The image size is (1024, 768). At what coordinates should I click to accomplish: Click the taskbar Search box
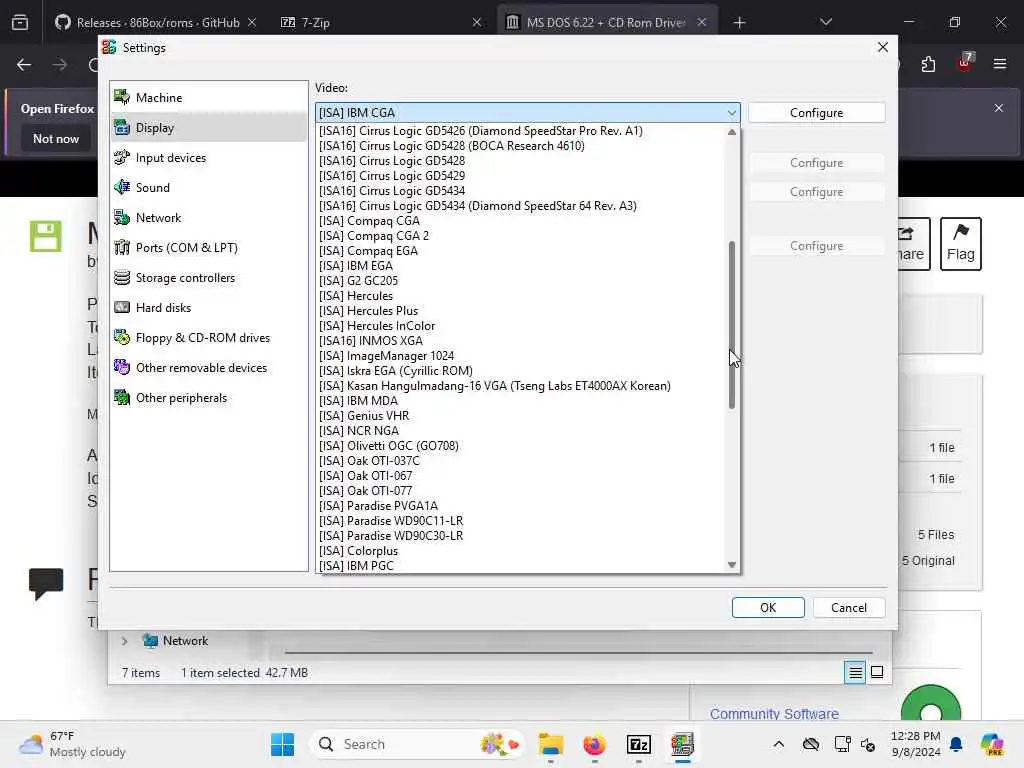point(418,744)
